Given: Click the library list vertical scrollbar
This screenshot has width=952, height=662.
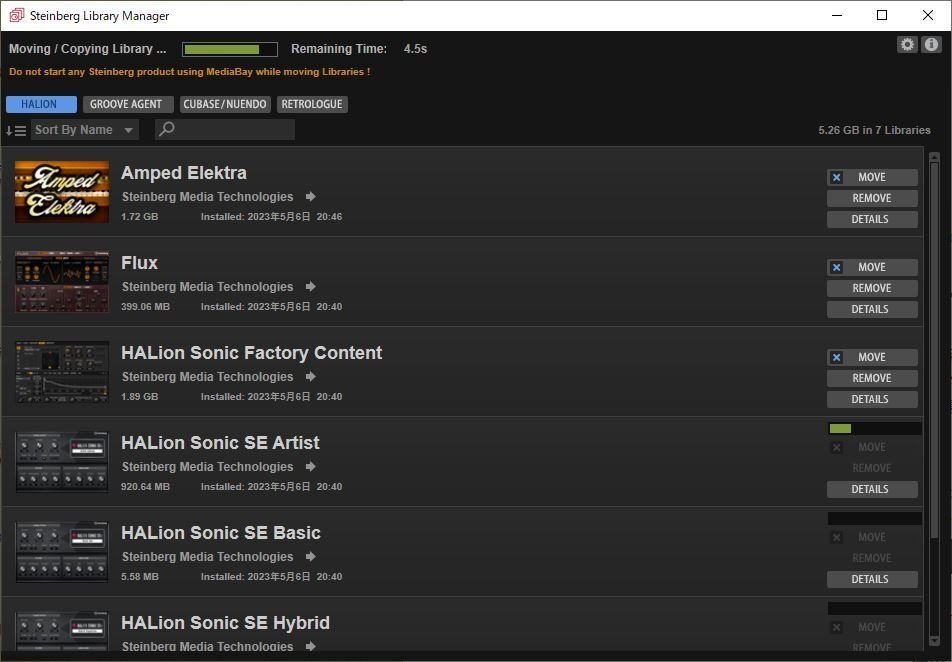Looking at the screenshot, I should 934,351.
